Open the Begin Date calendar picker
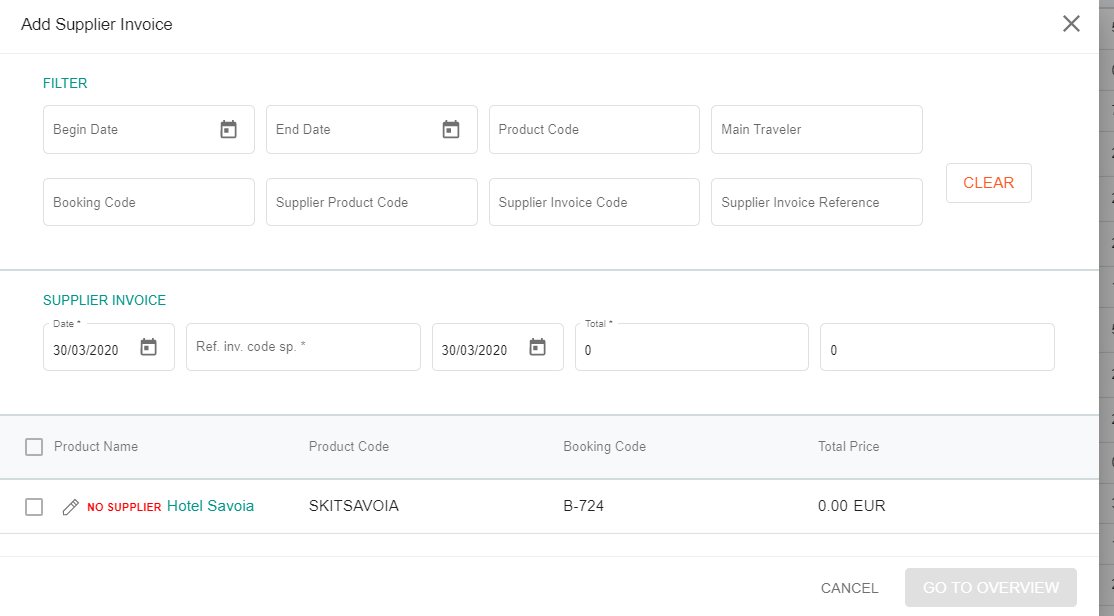The height and width of the screenshot is (616, 1114). click(228, 129)
